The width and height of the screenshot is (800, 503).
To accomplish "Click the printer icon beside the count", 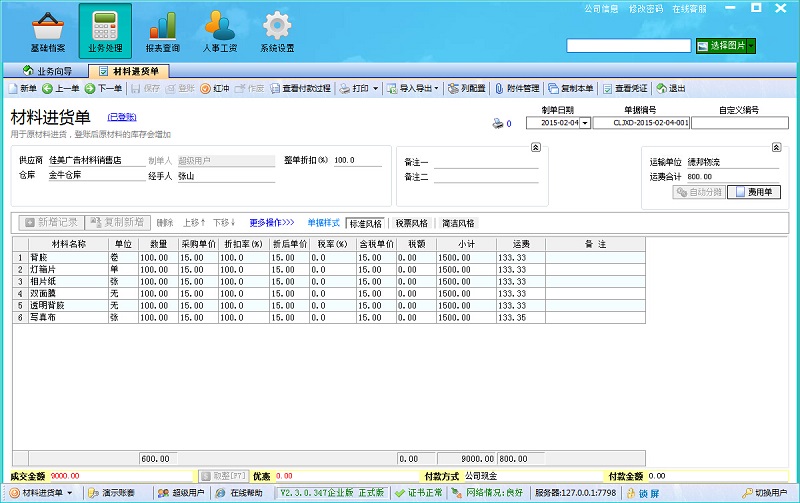I will (496, 124).
